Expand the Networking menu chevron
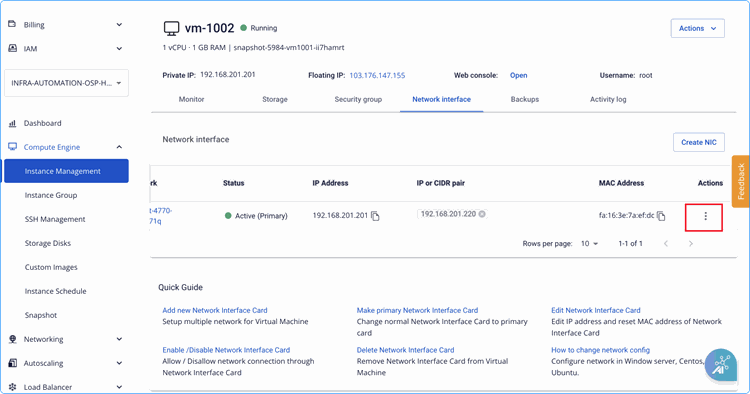The height and width of the screenshot is (394, 750). click(119, 339)
